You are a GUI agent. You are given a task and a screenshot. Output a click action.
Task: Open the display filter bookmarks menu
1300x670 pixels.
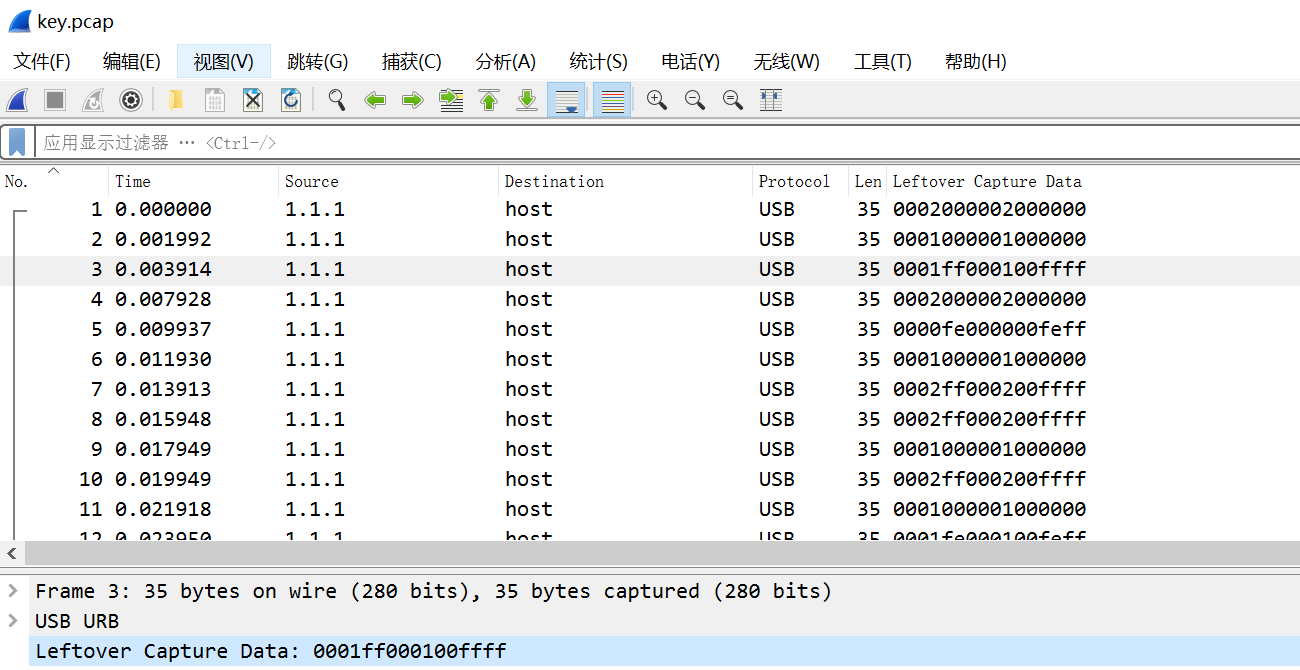(x=16, y=141)
